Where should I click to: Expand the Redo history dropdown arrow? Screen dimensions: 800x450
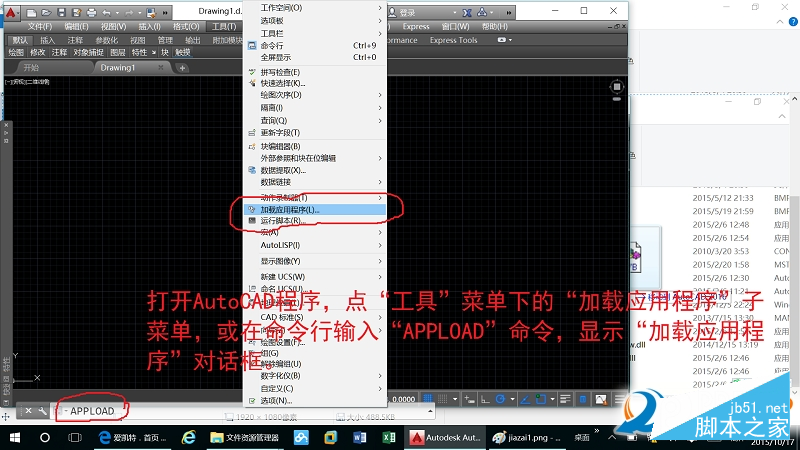(x=138, y=13)
